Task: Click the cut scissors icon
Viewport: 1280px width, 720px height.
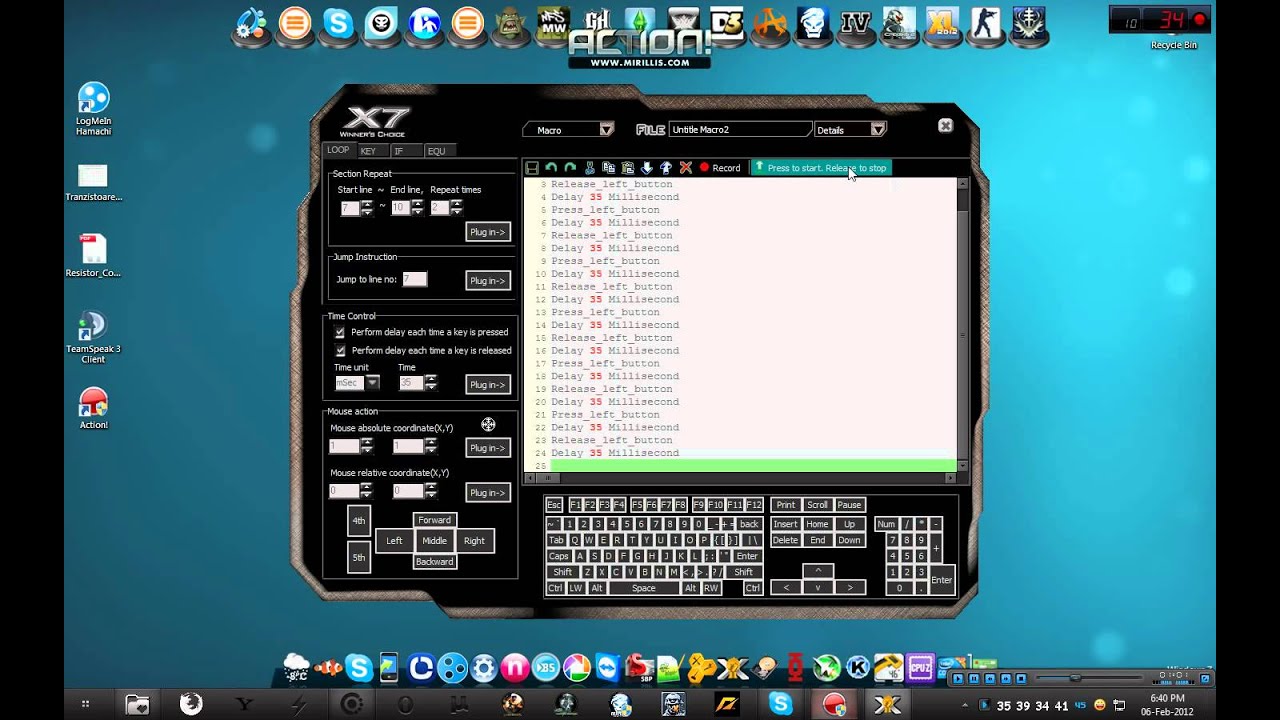Action: (590, 168)
